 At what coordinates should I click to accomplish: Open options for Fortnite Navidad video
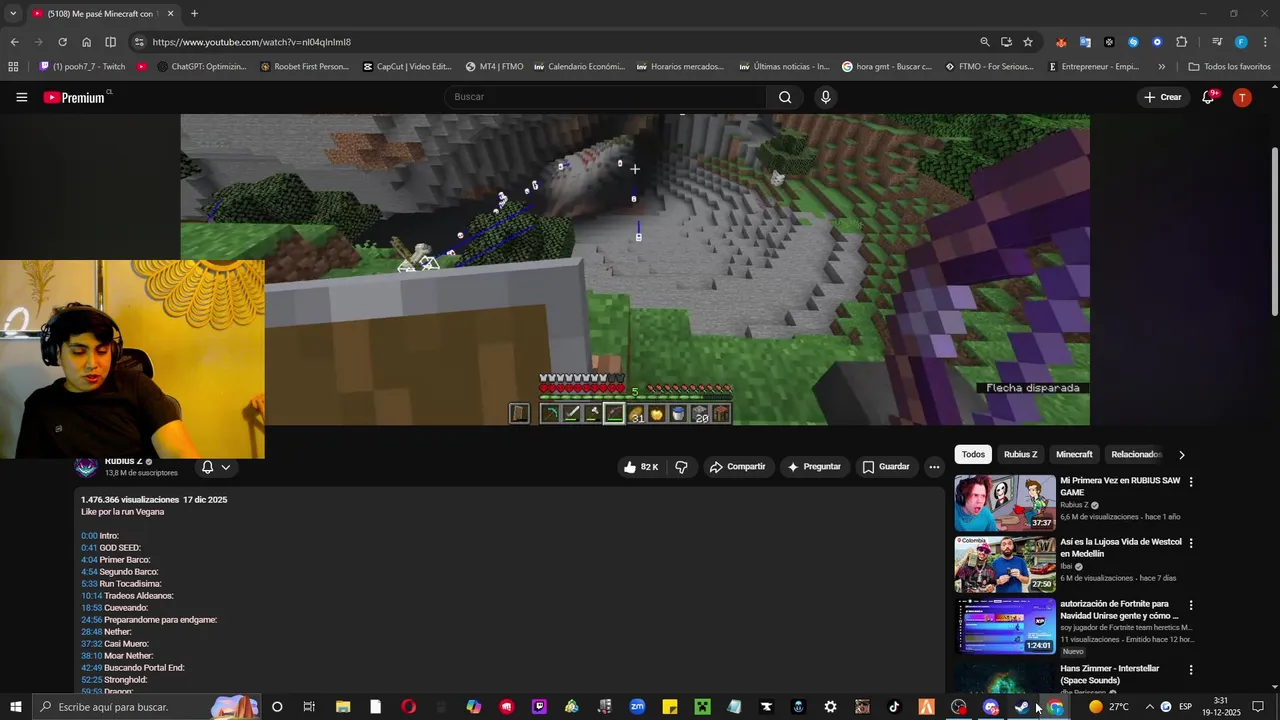pos(1191,605)
